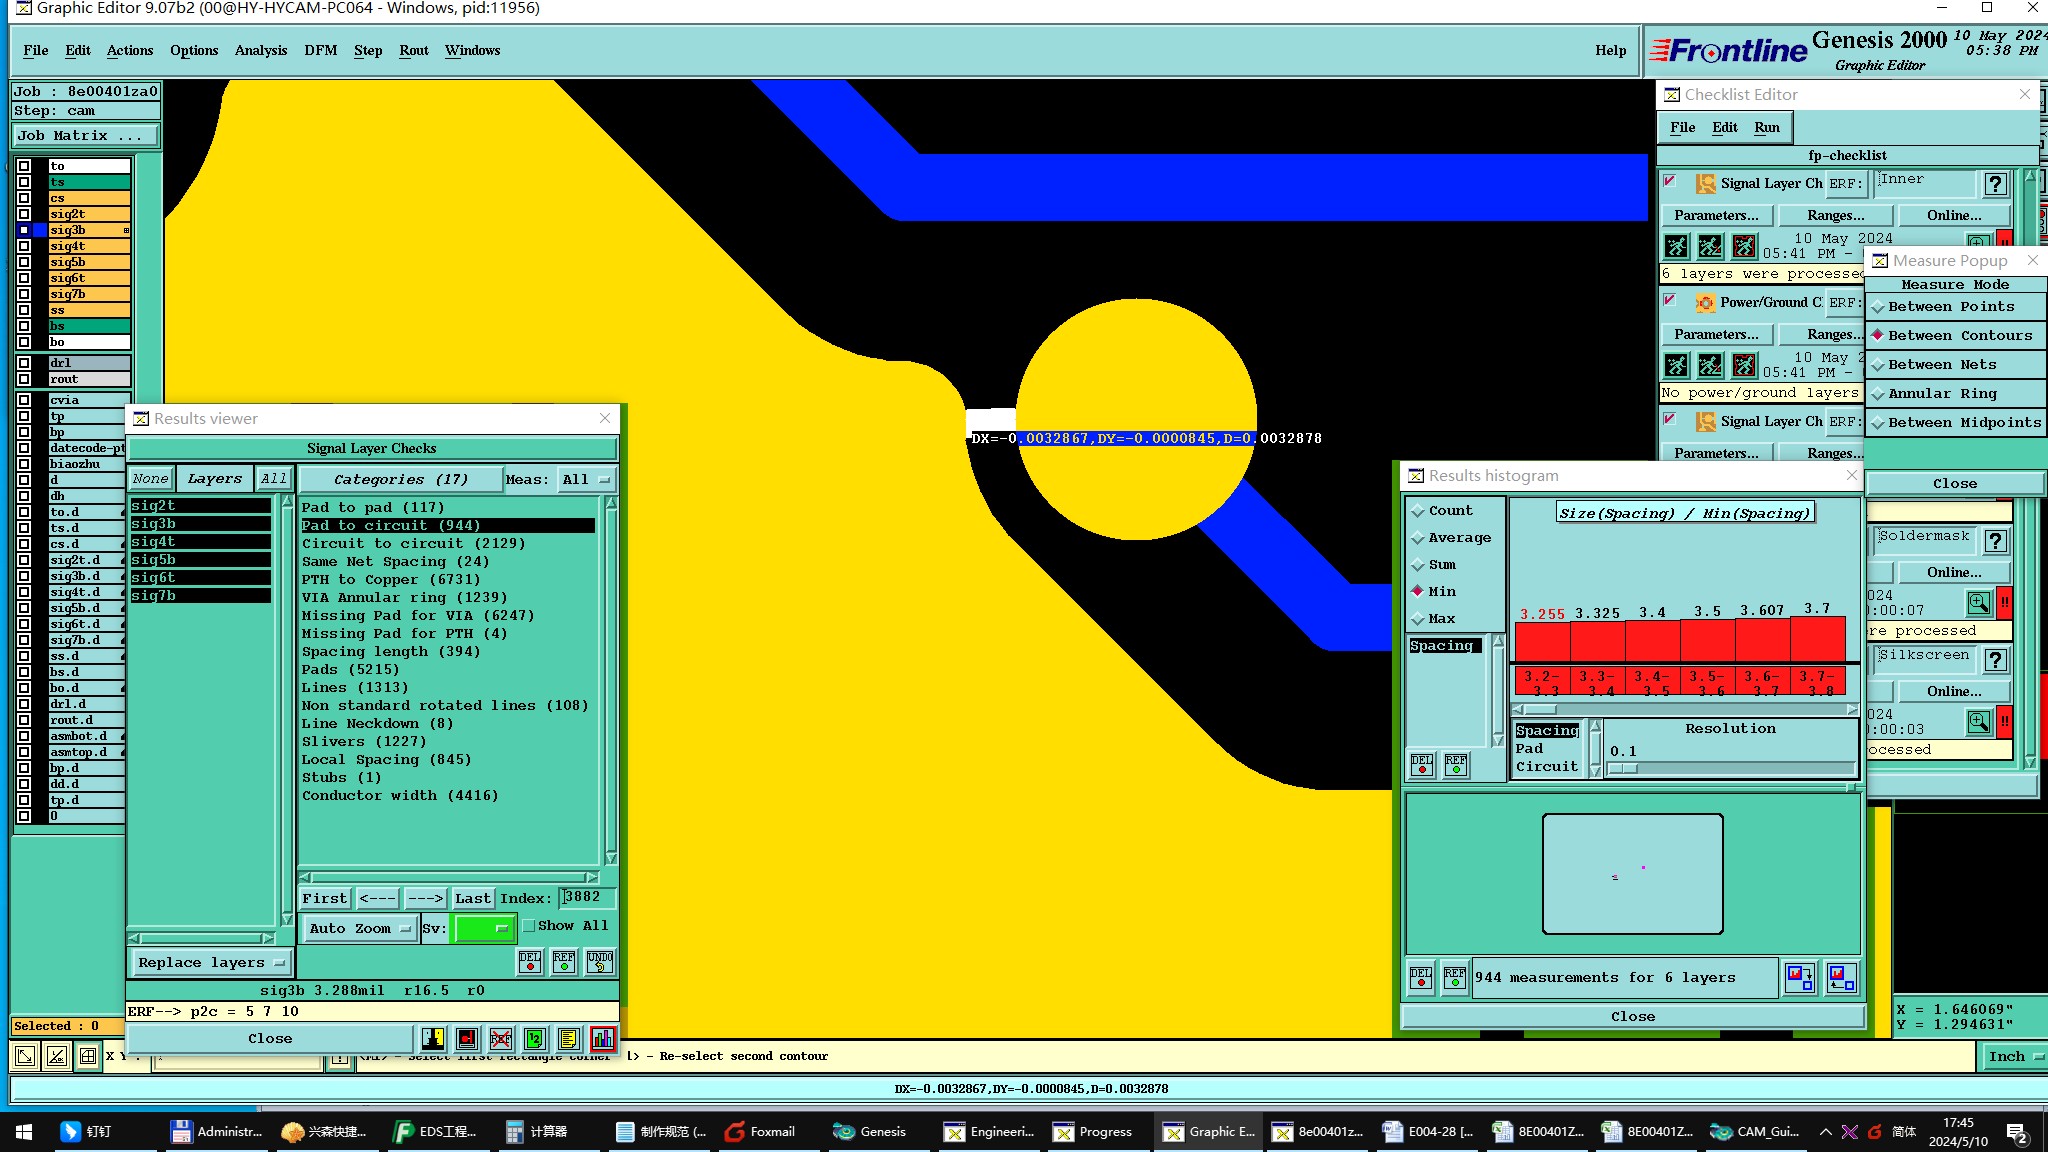Select Between Points measure mode
The height and width of the screenshot is (1152, 2048).
(1951, 307)
